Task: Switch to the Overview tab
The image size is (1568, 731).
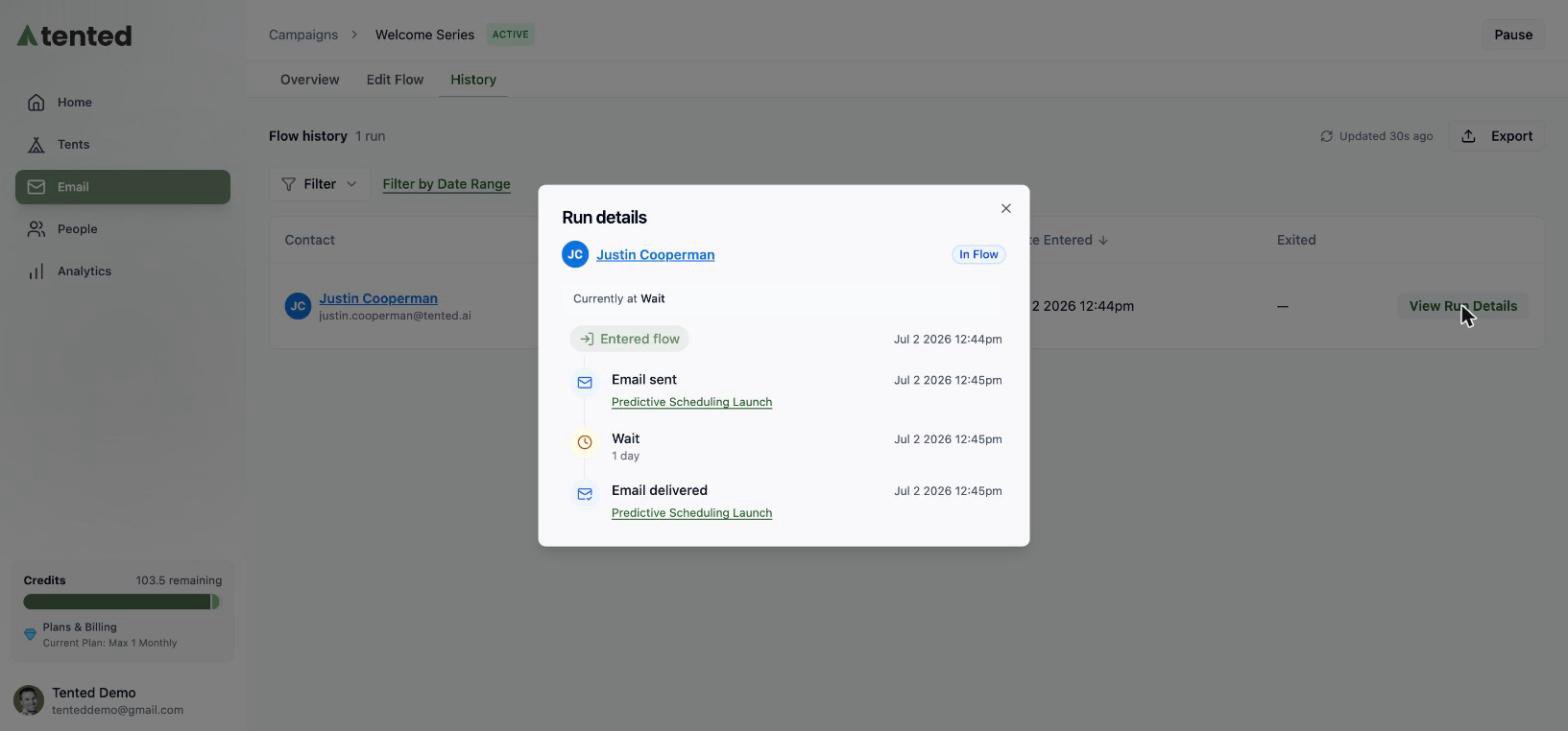Action: (310, 79)
